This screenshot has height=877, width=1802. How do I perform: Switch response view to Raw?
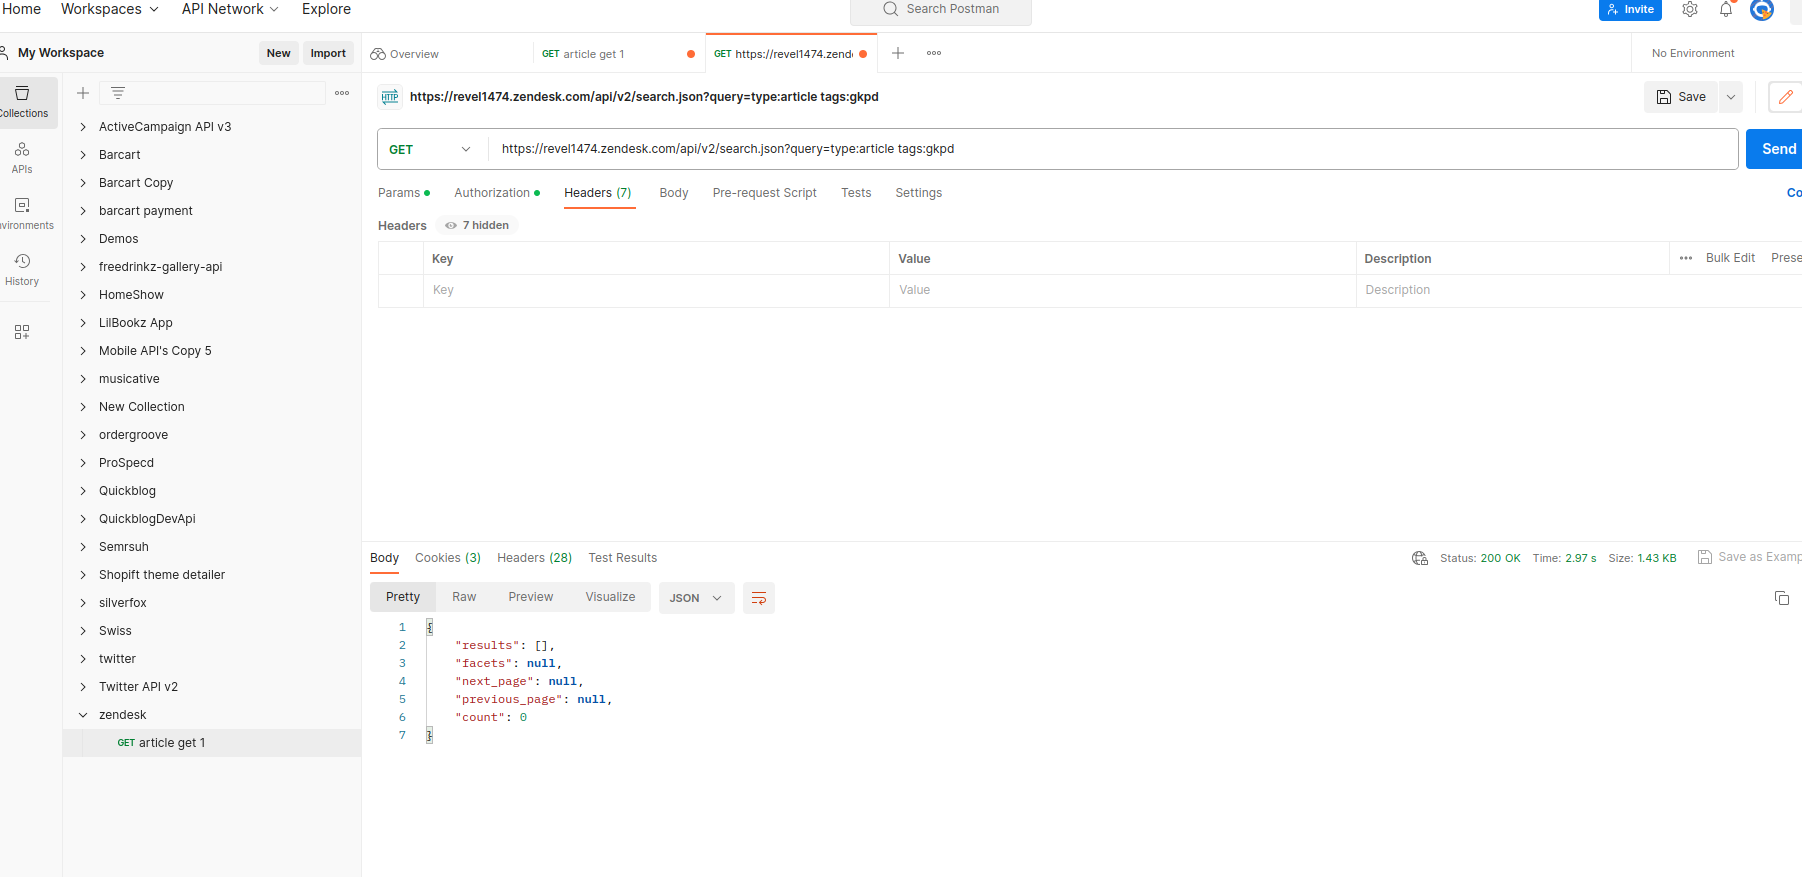tap(464, 597)
